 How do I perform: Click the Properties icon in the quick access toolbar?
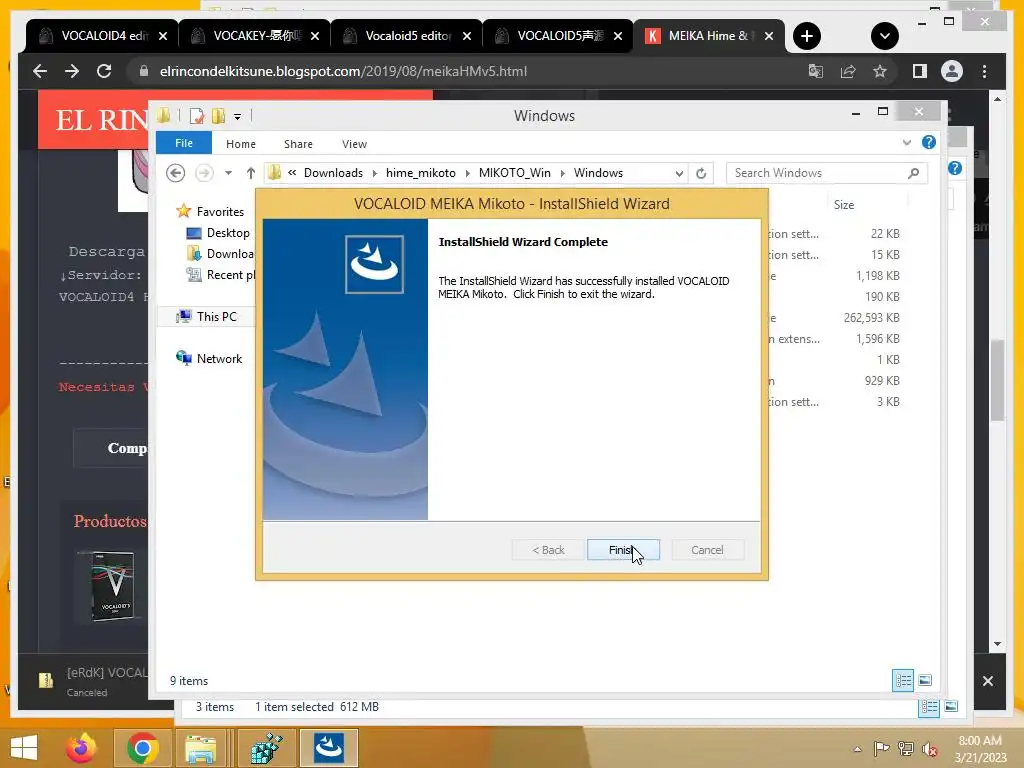click(197, 116)
